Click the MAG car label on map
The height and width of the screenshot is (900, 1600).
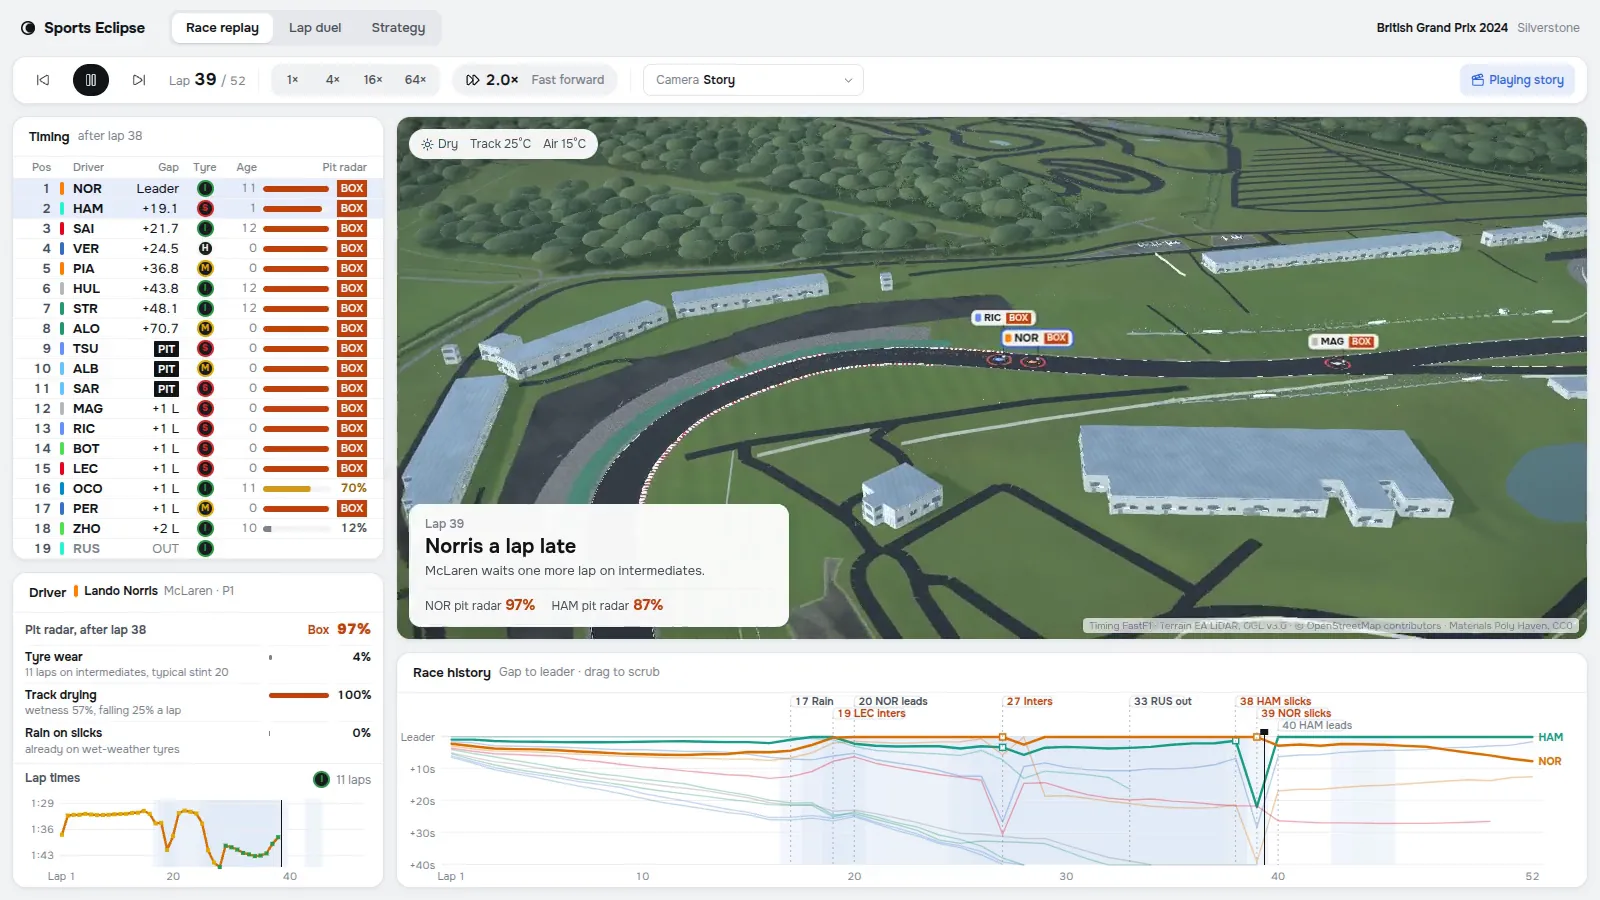(x=1343, y=341)
